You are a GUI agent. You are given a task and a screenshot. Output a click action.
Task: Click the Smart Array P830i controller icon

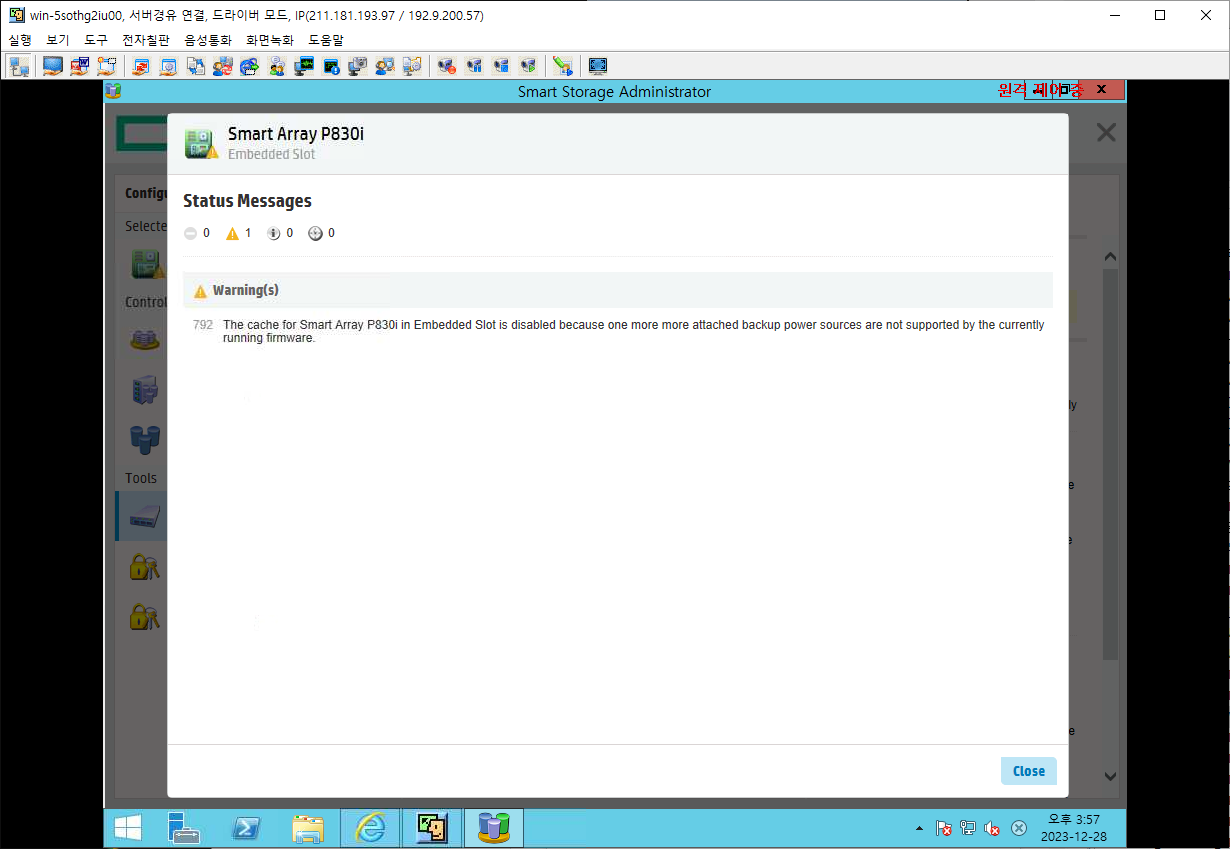[200, 143]
